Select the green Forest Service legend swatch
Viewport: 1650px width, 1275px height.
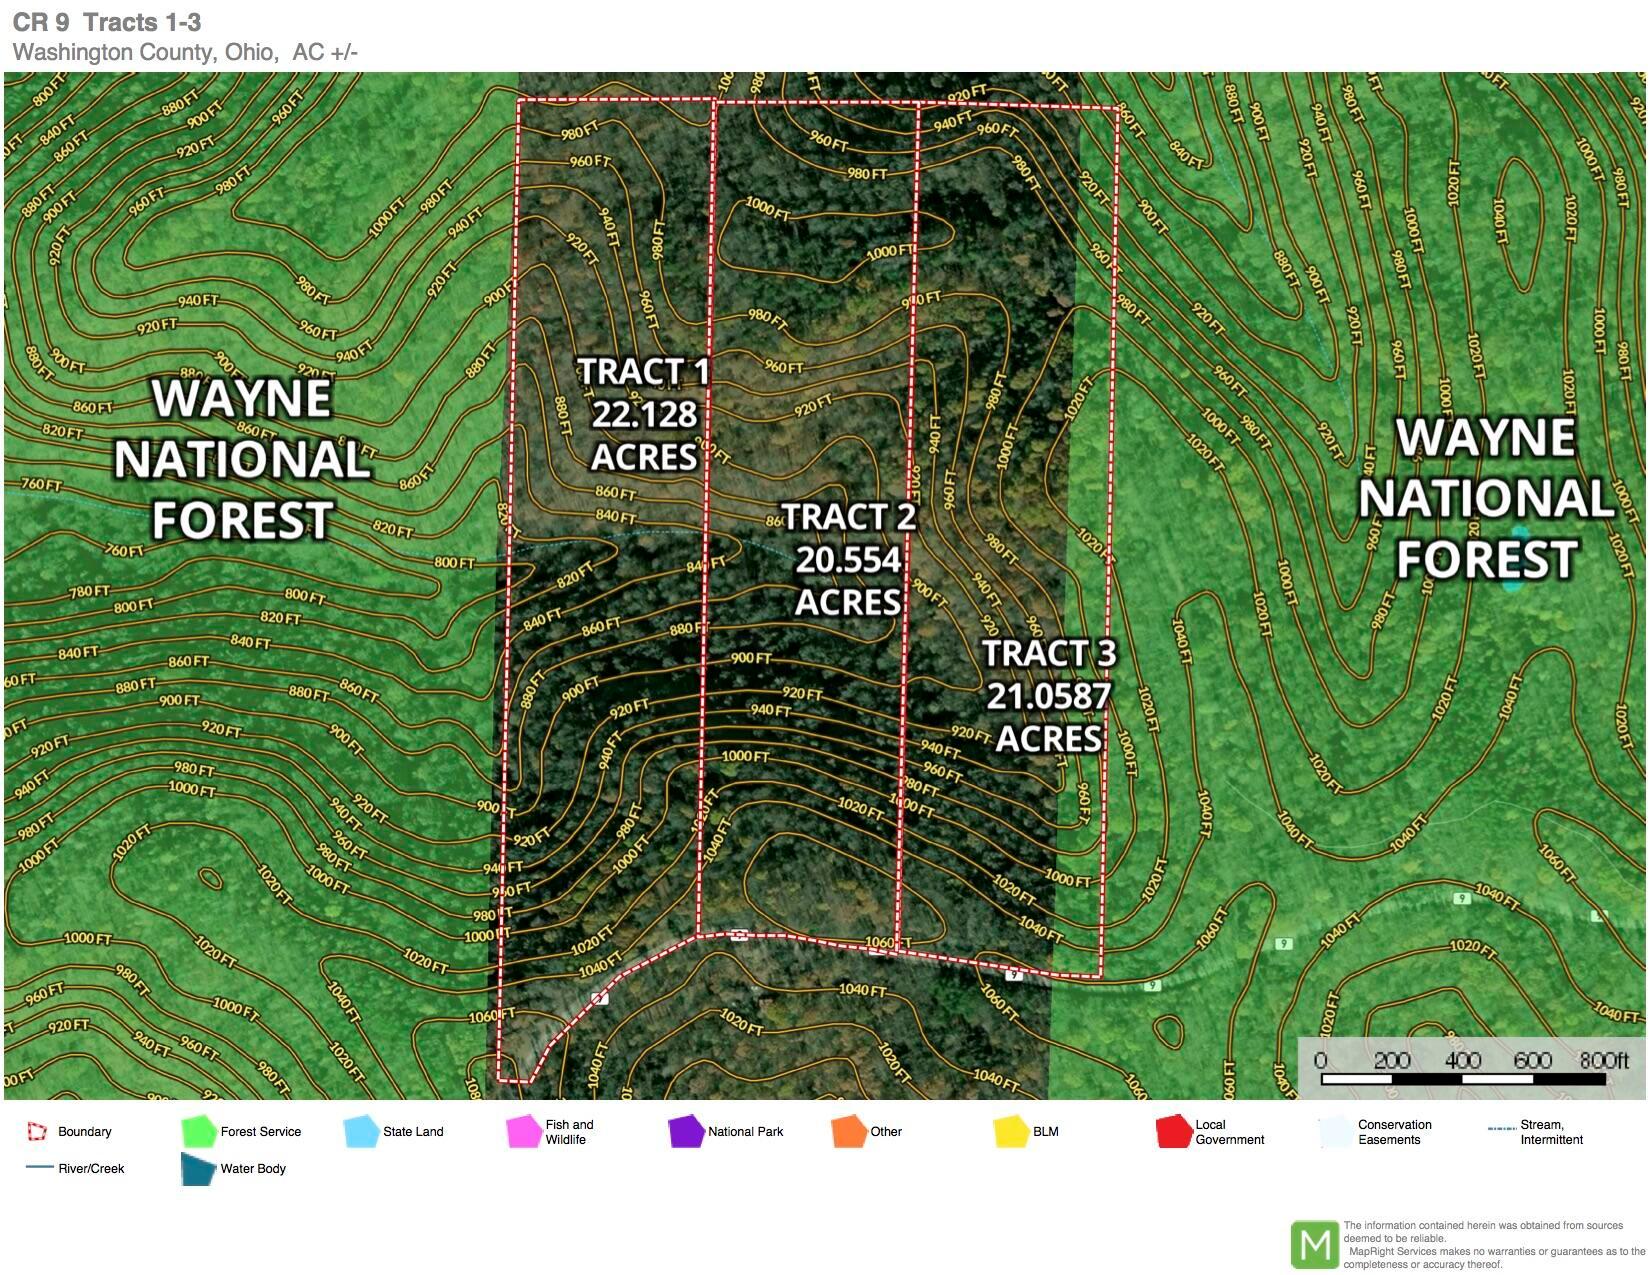pyautogui.click(x=199, y=1132)
